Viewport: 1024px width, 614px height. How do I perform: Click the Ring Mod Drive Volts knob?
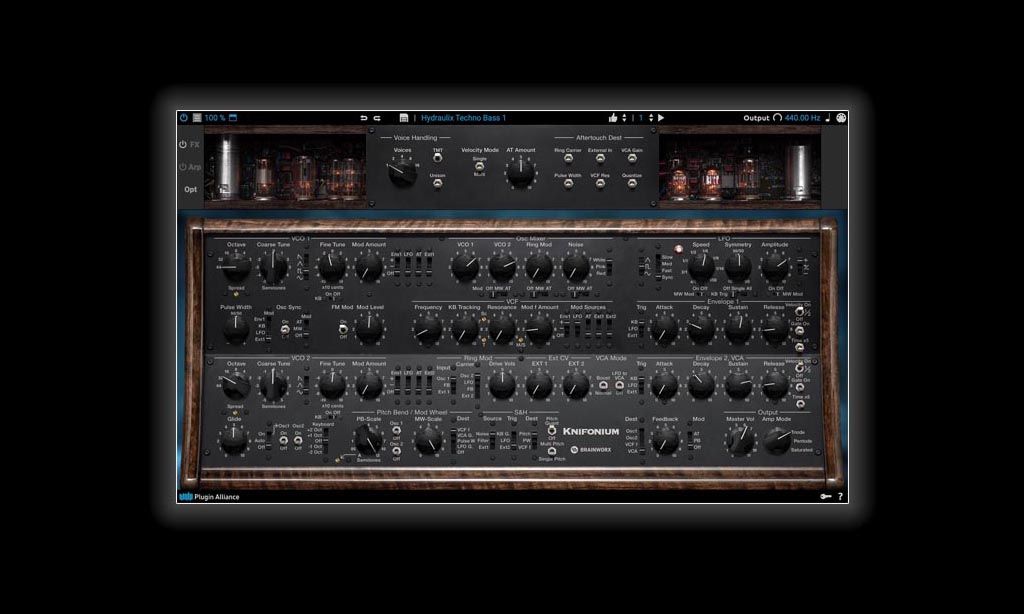point(502,385)
